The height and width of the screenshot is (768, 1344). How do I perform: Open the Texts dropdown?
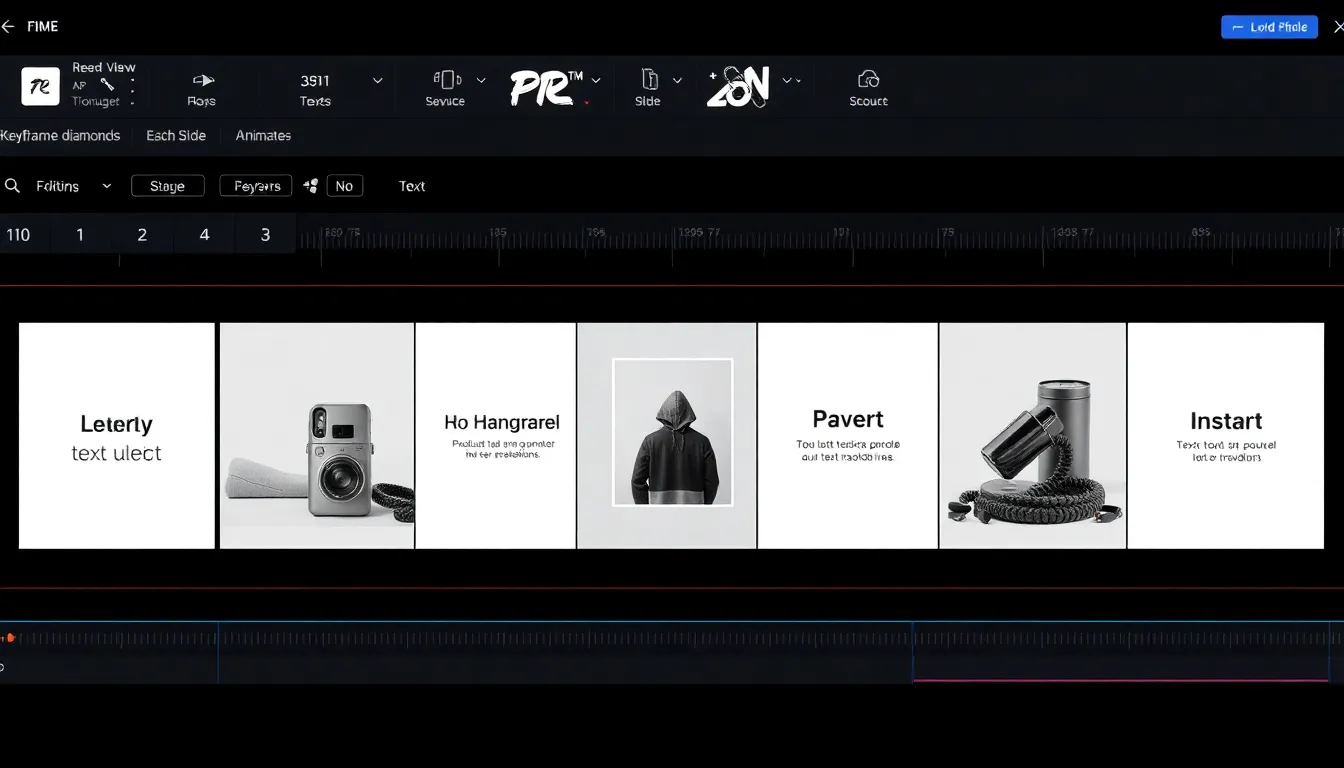click(x=377, y=80)
